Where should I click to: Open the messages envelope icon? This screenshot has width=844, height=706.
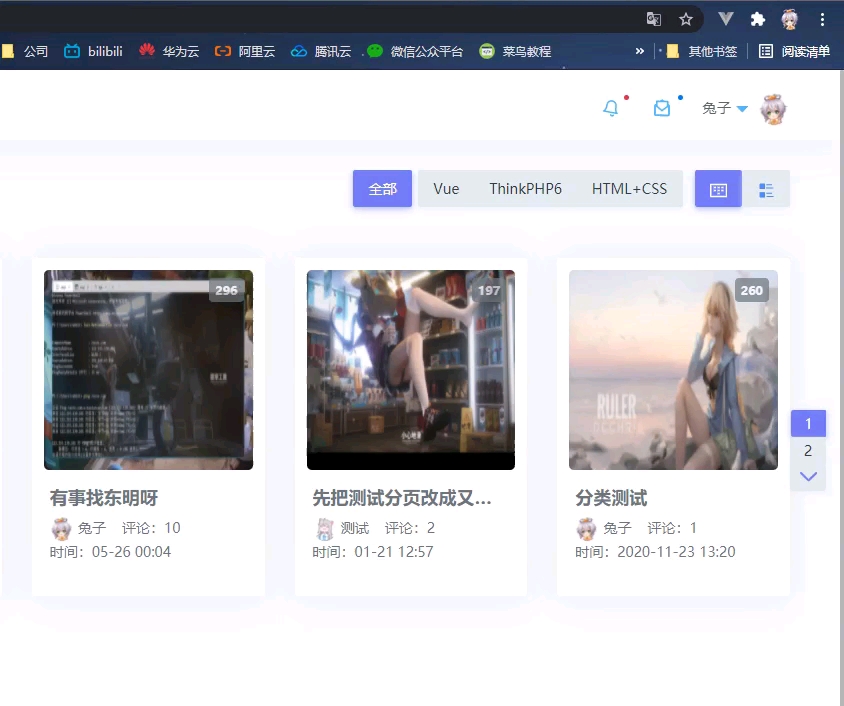click(663, 108)
